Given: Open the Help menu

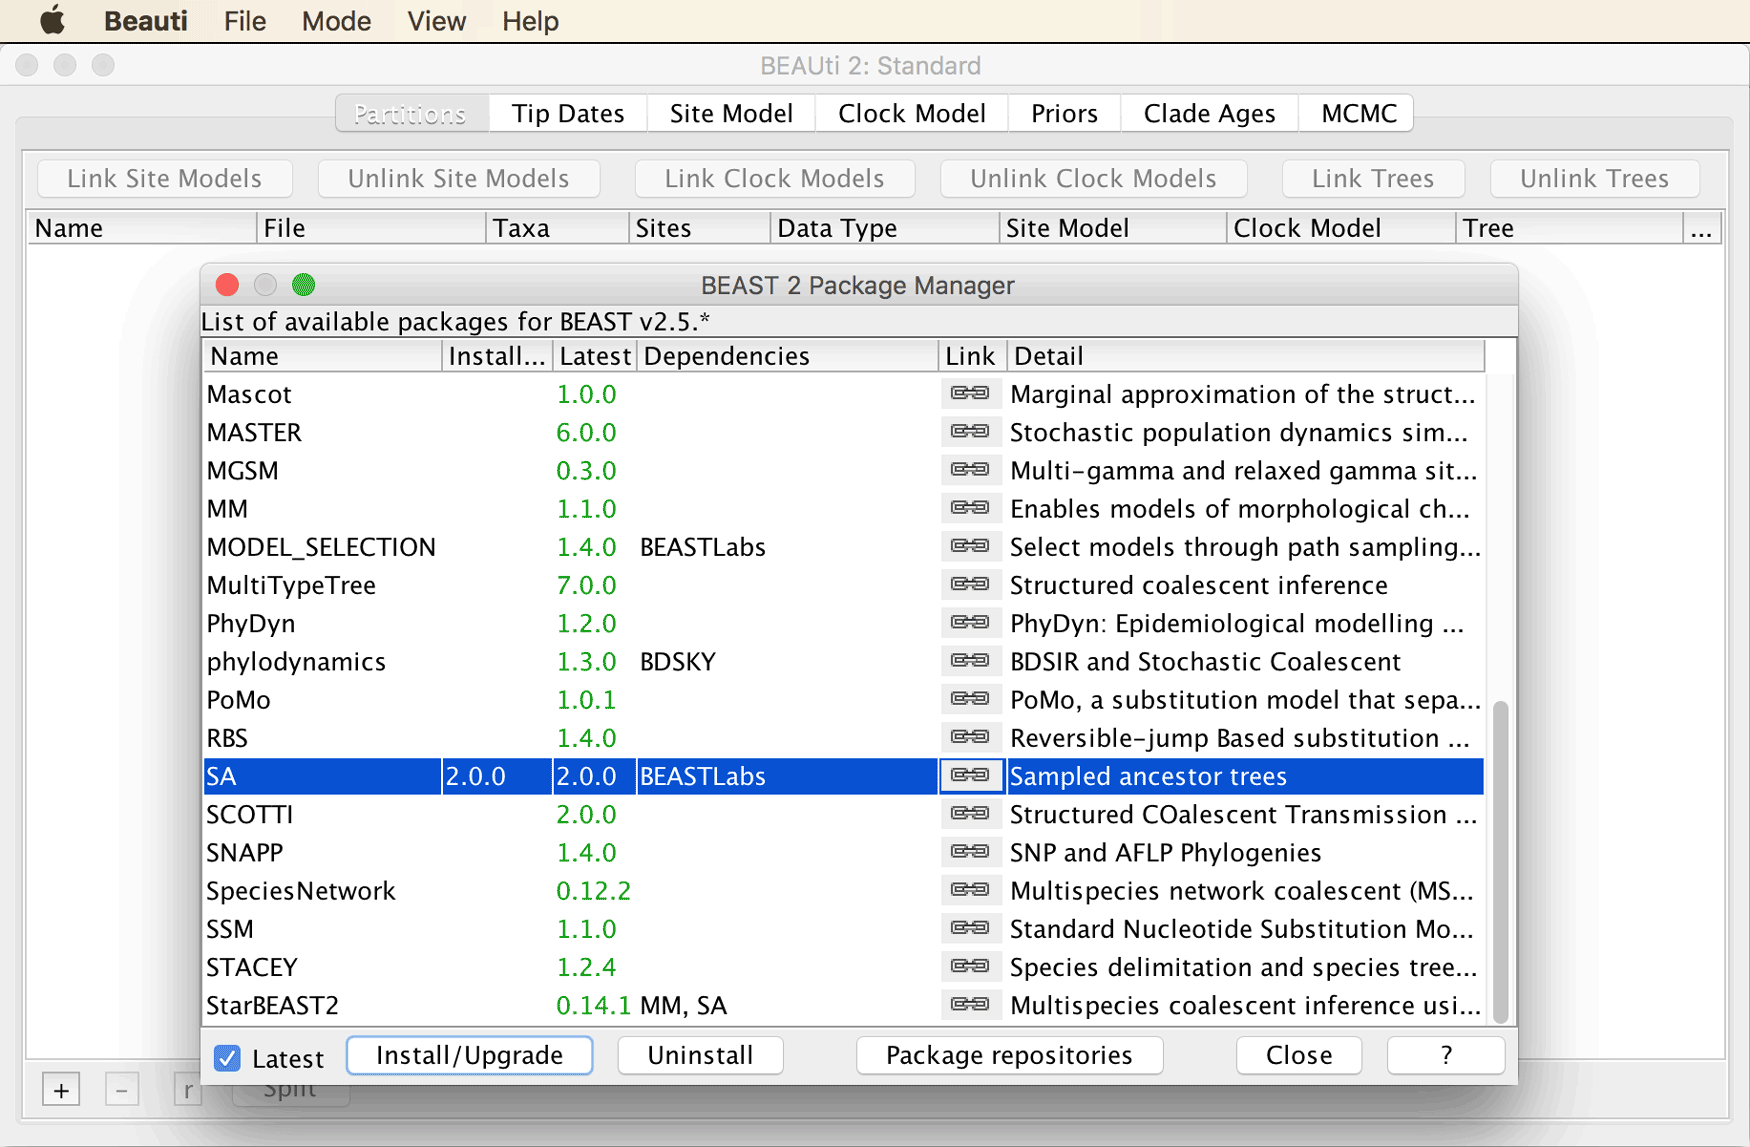Looking at the screenshot, I should pyautogui.click(x=530, y=21).
